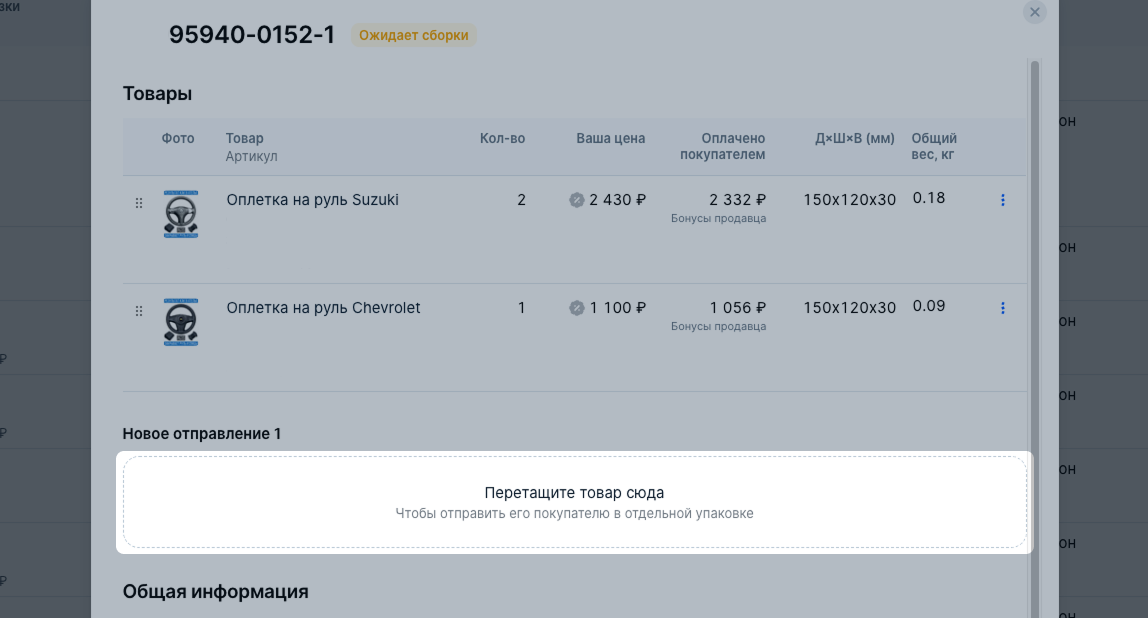Click Бонусы продавца under 1 056 ₽
This screenshot has height=618, width=1148.
pos(718,327)
